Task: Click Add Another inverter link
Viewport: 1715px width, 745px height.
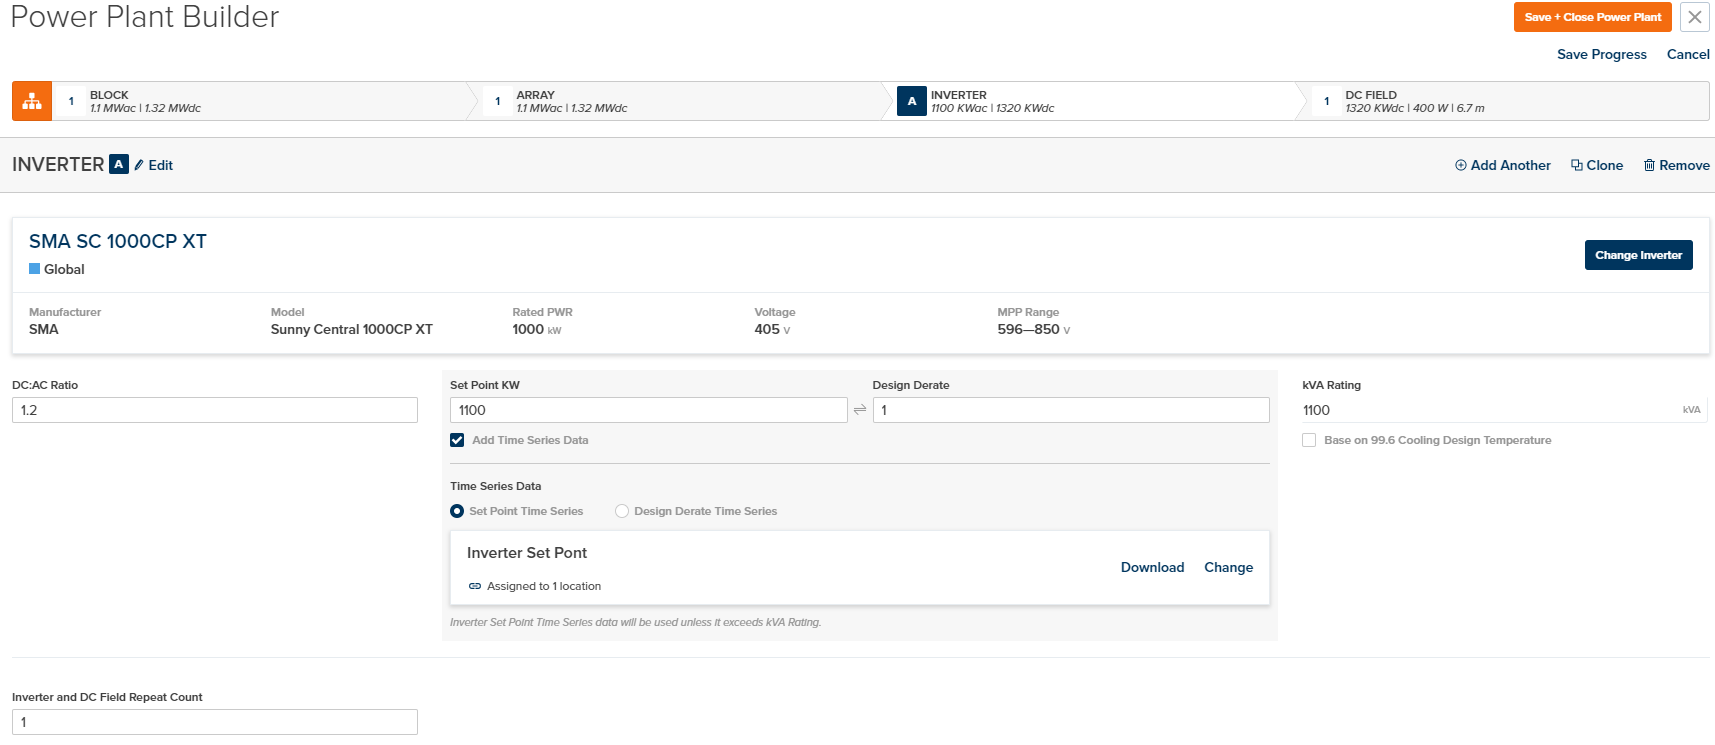Action: 1511,165
